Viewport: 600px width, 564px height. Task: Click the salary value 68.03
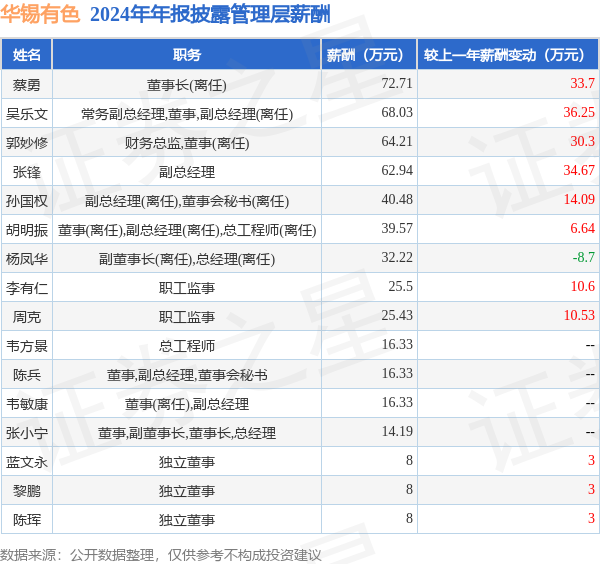[x=397, y=112]
